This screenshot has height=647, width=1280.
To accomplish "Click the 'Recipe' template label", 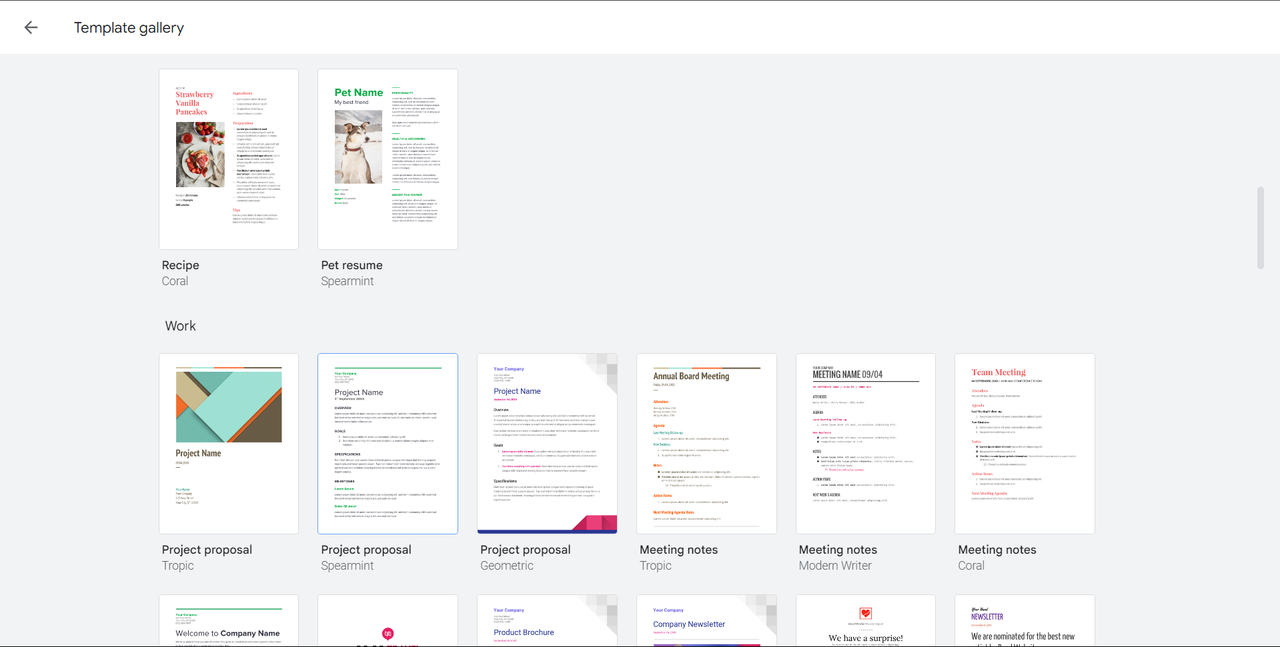I will 181,265.
